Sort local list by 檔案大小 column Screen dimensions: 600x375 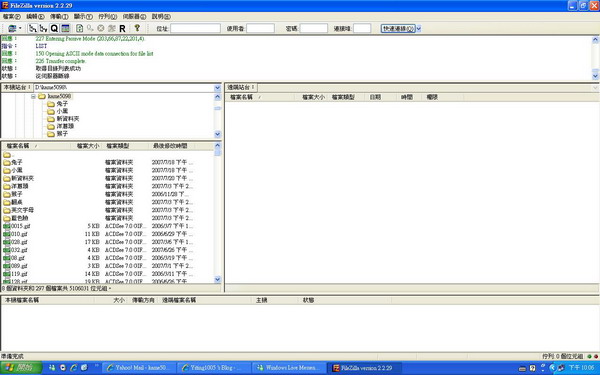click(x=87, y=146)
